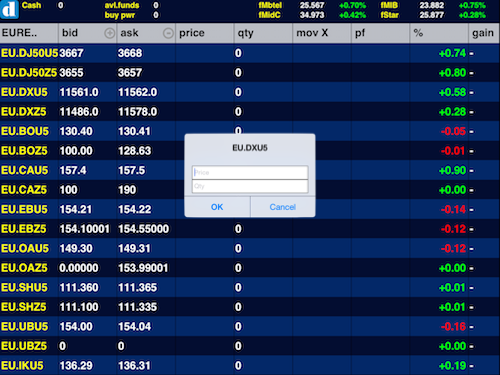Tap bid price 130.40
Viewport: 500px width, 375px height.
click(76, 131)
